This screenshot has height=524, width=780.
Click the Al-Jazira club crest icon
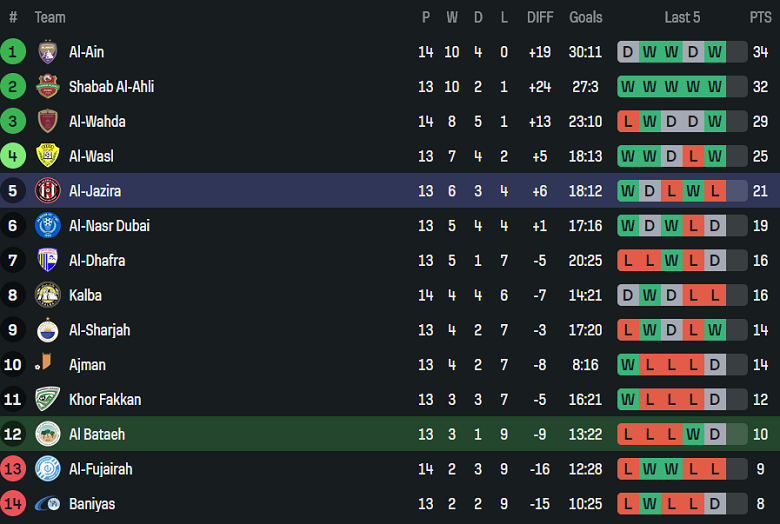click(47, 191)
